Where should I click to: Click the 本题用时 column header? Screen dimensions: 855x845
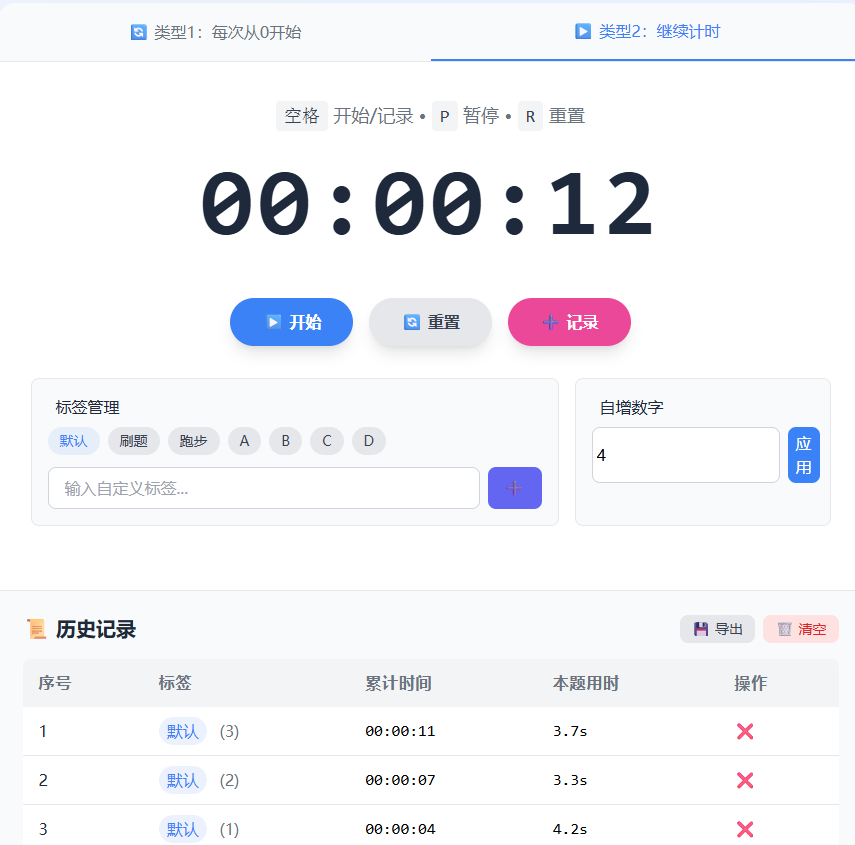586,683
